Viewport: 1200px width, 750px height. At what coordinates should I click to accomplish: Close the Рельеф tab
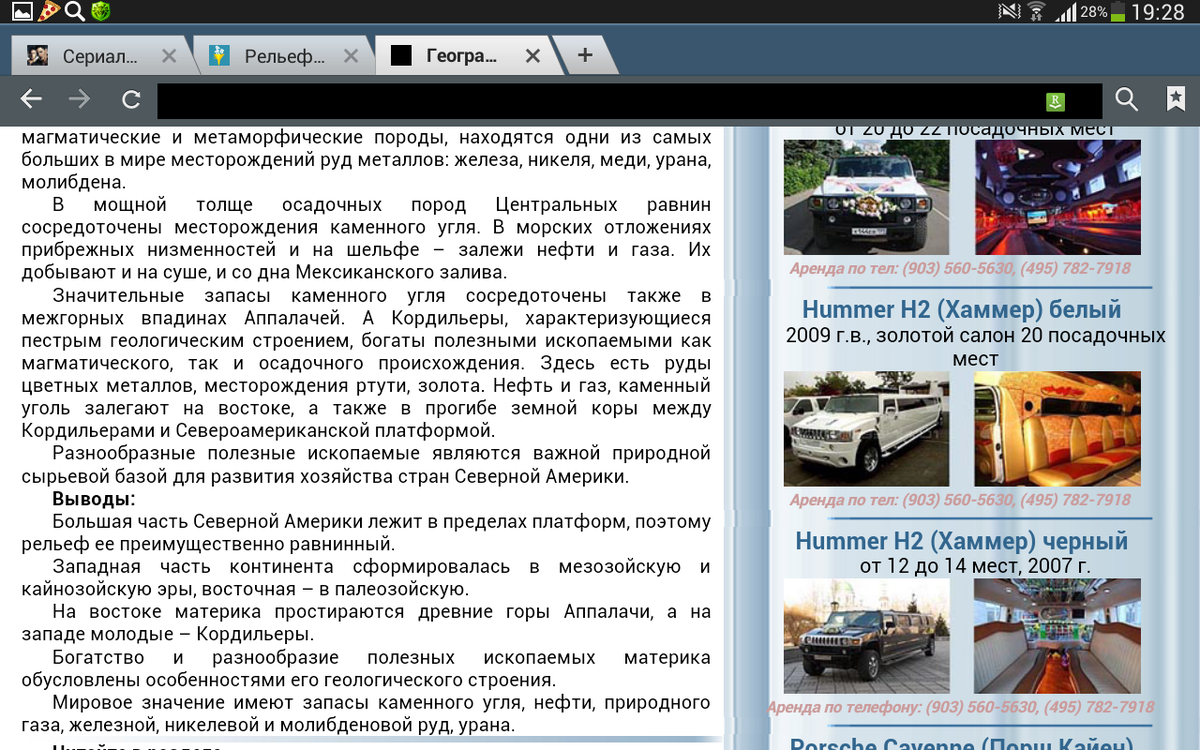350,57
